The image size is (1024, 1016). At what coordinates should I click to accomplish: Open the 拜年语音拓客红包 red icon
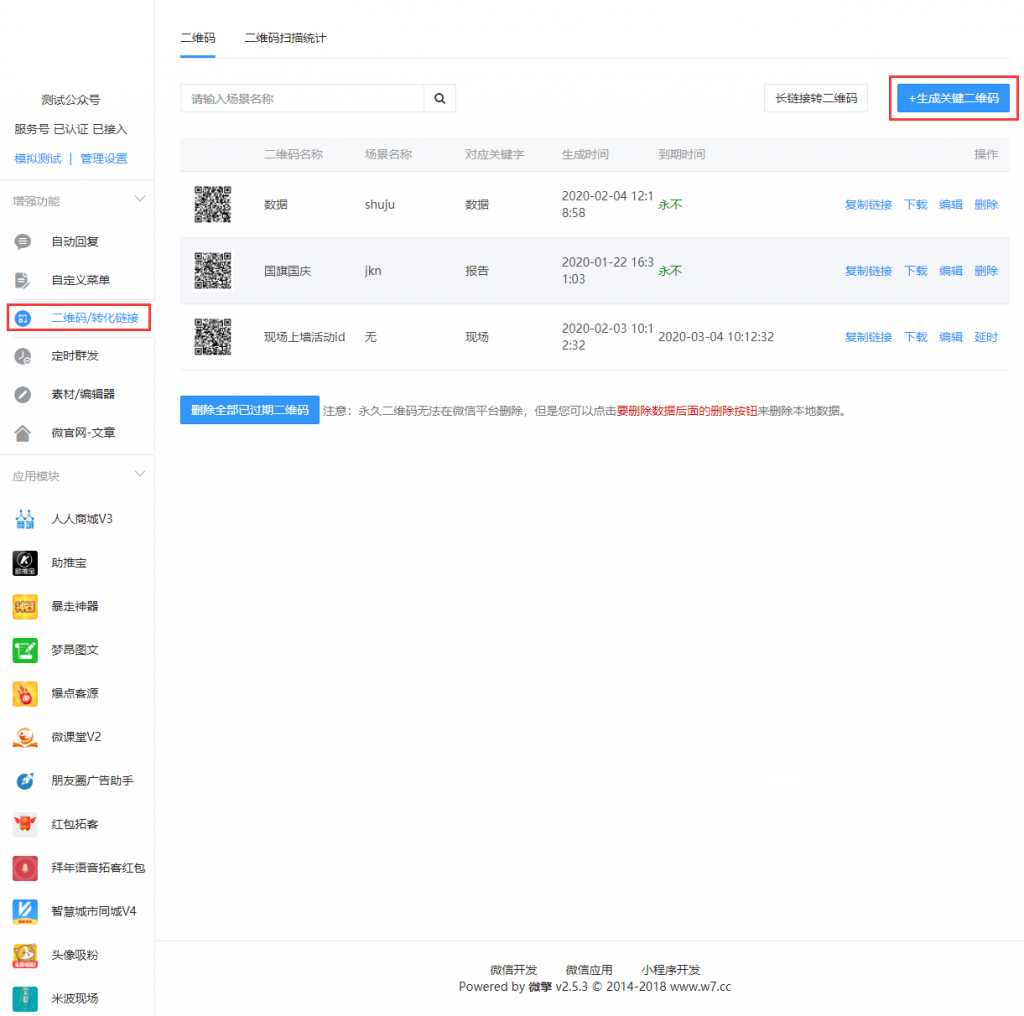25,868
